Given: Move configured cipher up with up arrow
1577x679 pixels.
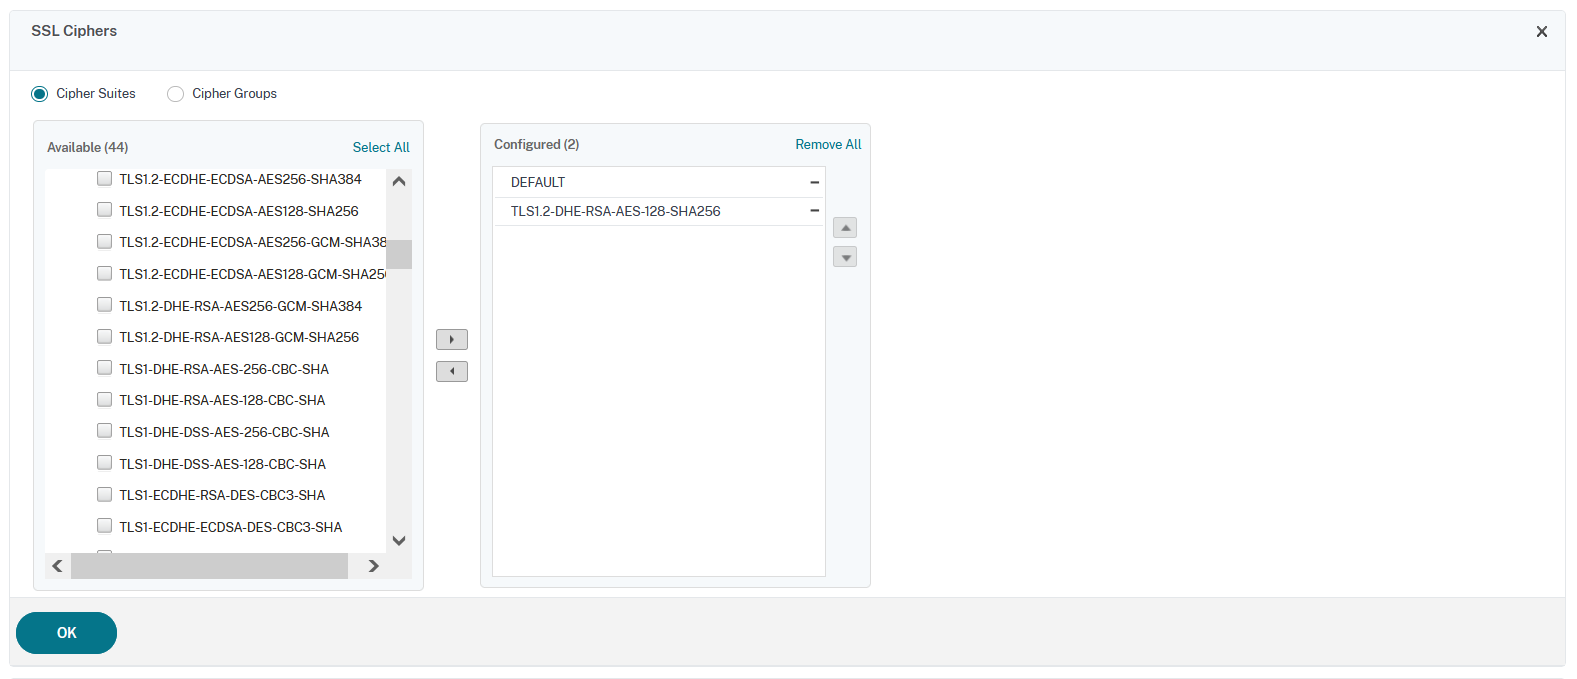Looking at the screenshot, I should coord(845,228).
